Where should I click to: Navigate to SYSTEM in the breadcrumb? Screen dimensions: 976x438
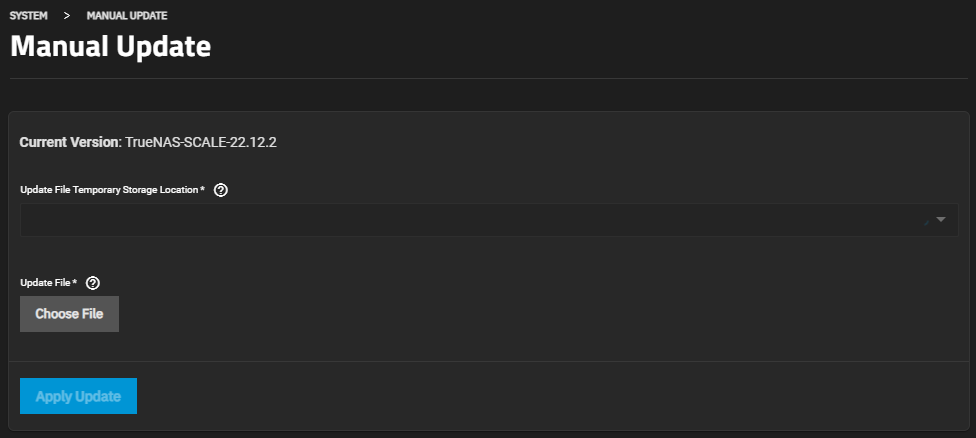click(x=29, y=16)
